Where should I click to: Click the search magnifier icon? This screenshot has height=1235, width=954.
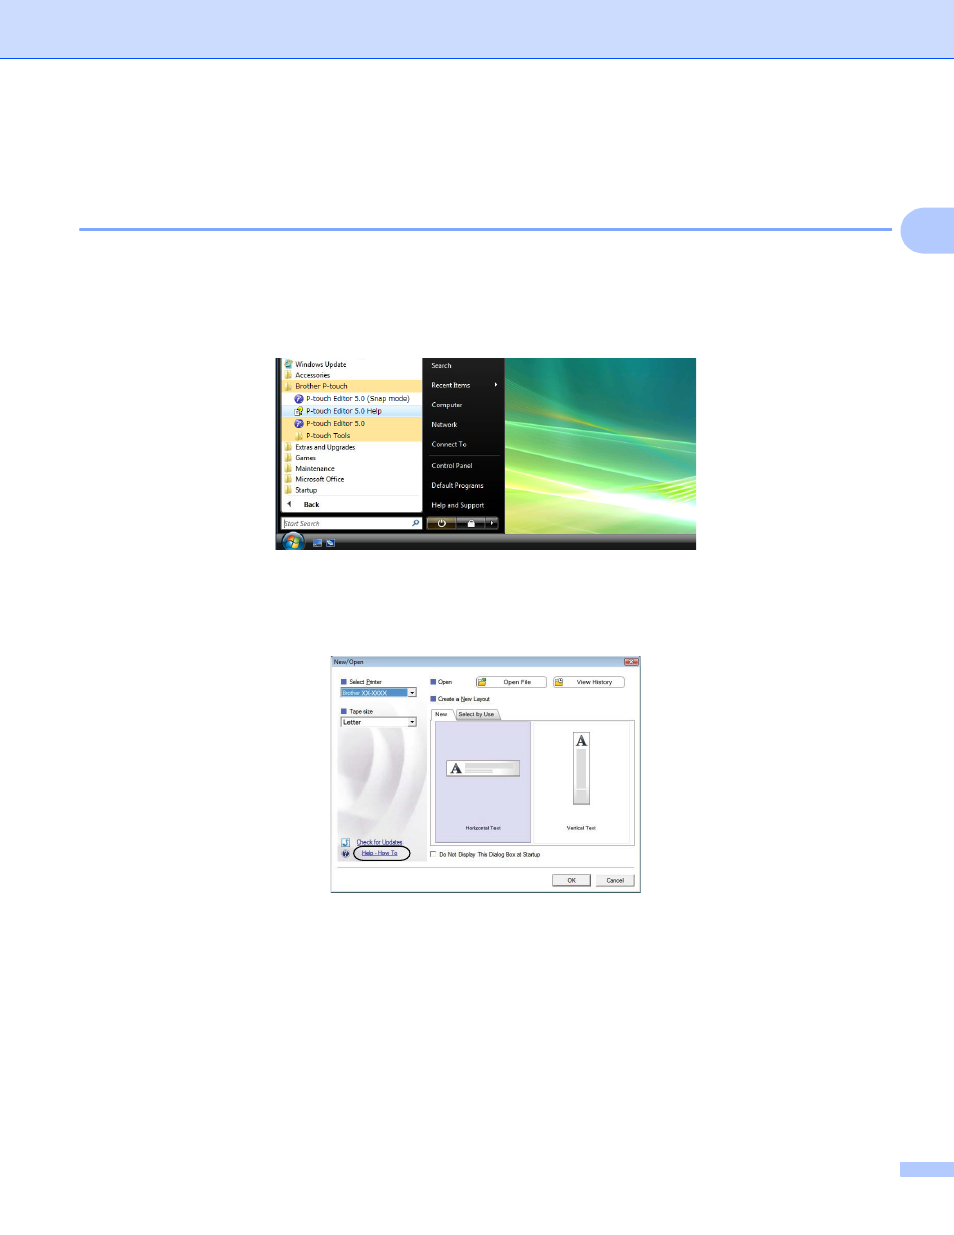[416, 523]
